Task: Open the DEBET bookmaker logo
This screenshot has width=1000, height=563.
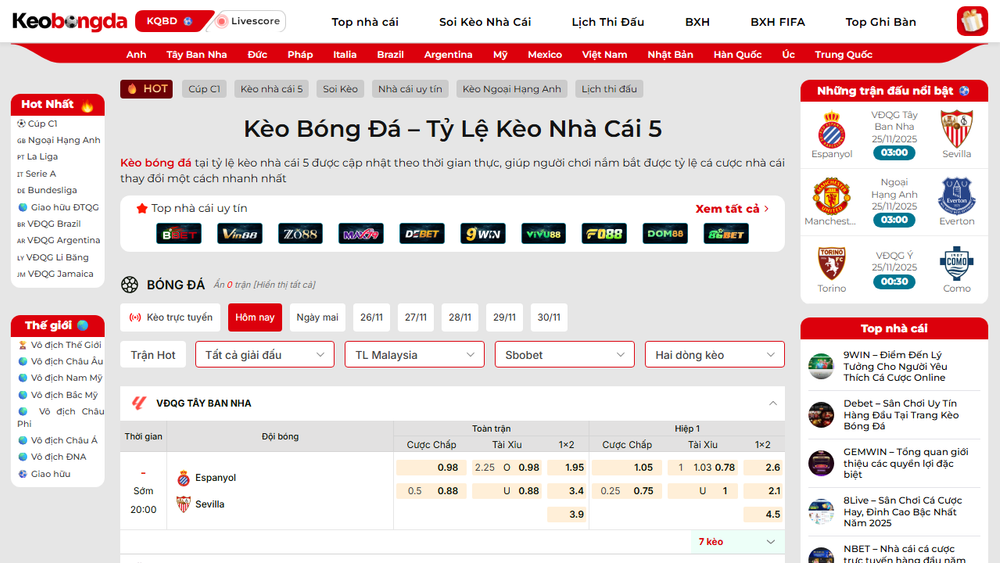Action: (422, 234)
